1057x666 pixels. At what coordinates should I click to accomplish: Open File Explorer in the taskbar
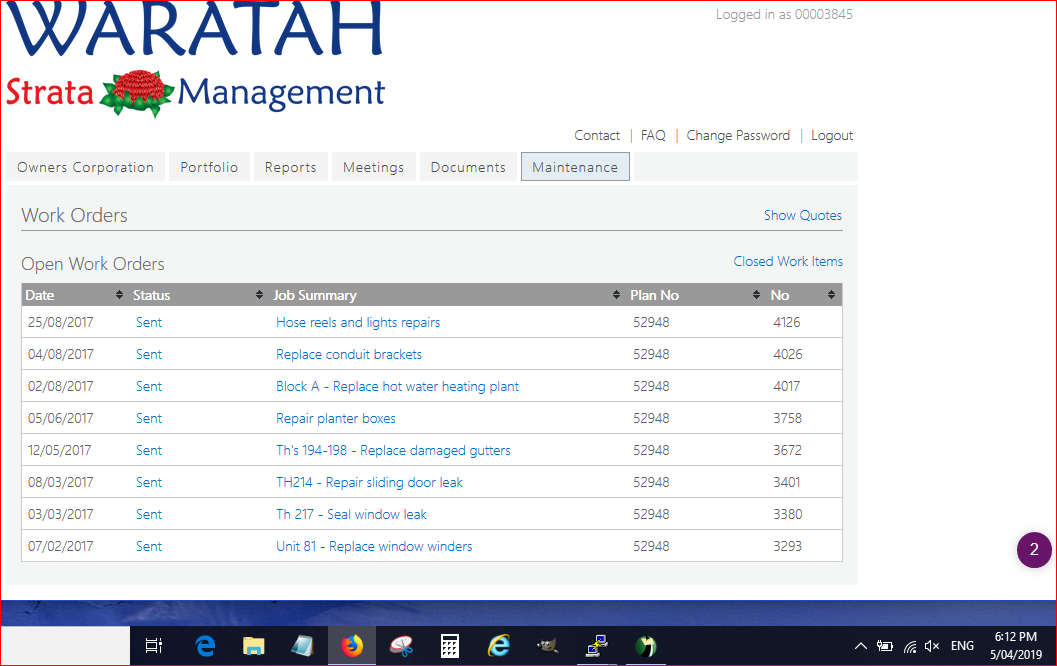(253, 646)
